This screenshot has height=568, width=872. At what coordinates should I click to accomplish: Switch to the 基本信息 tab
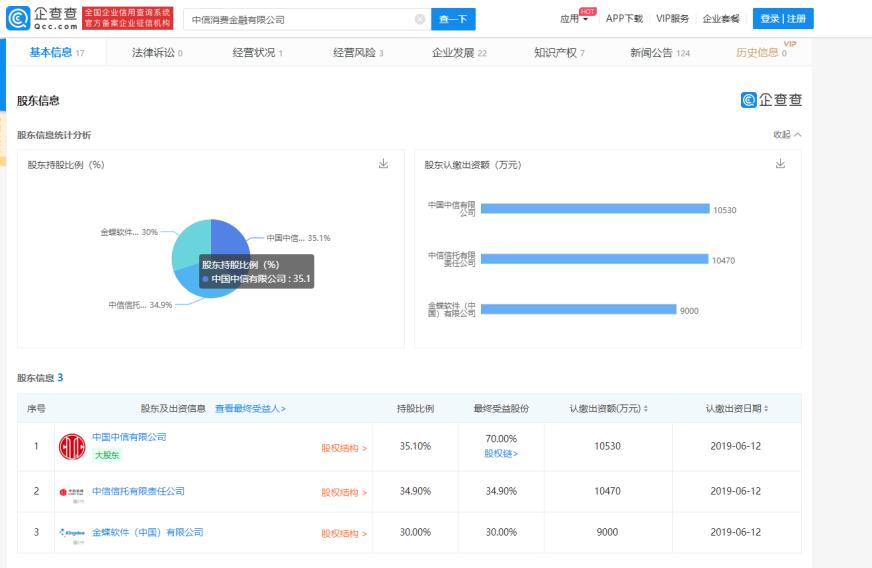click(56, 52)
